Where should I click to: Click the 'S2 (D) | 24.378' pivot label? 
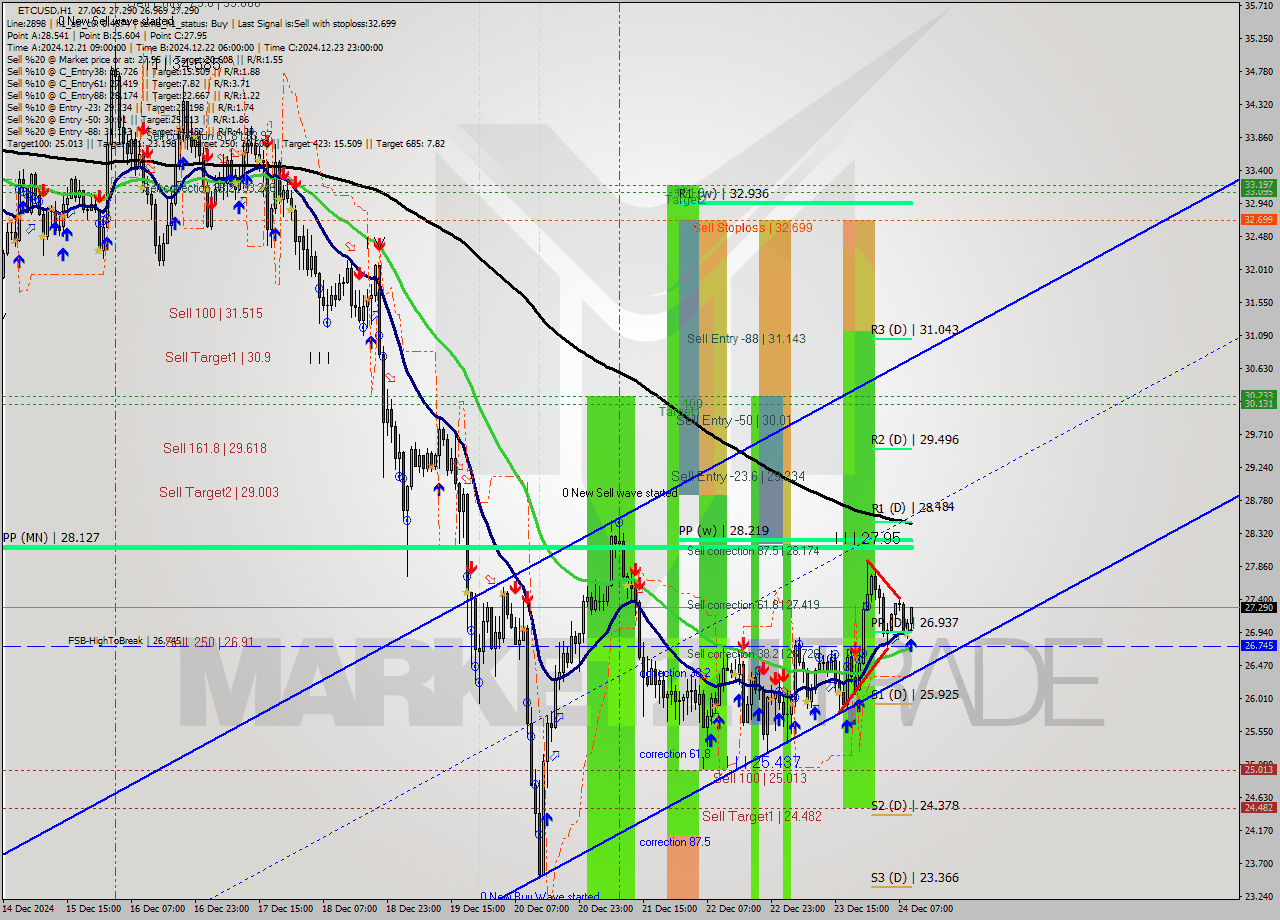[x=915, y=805]
